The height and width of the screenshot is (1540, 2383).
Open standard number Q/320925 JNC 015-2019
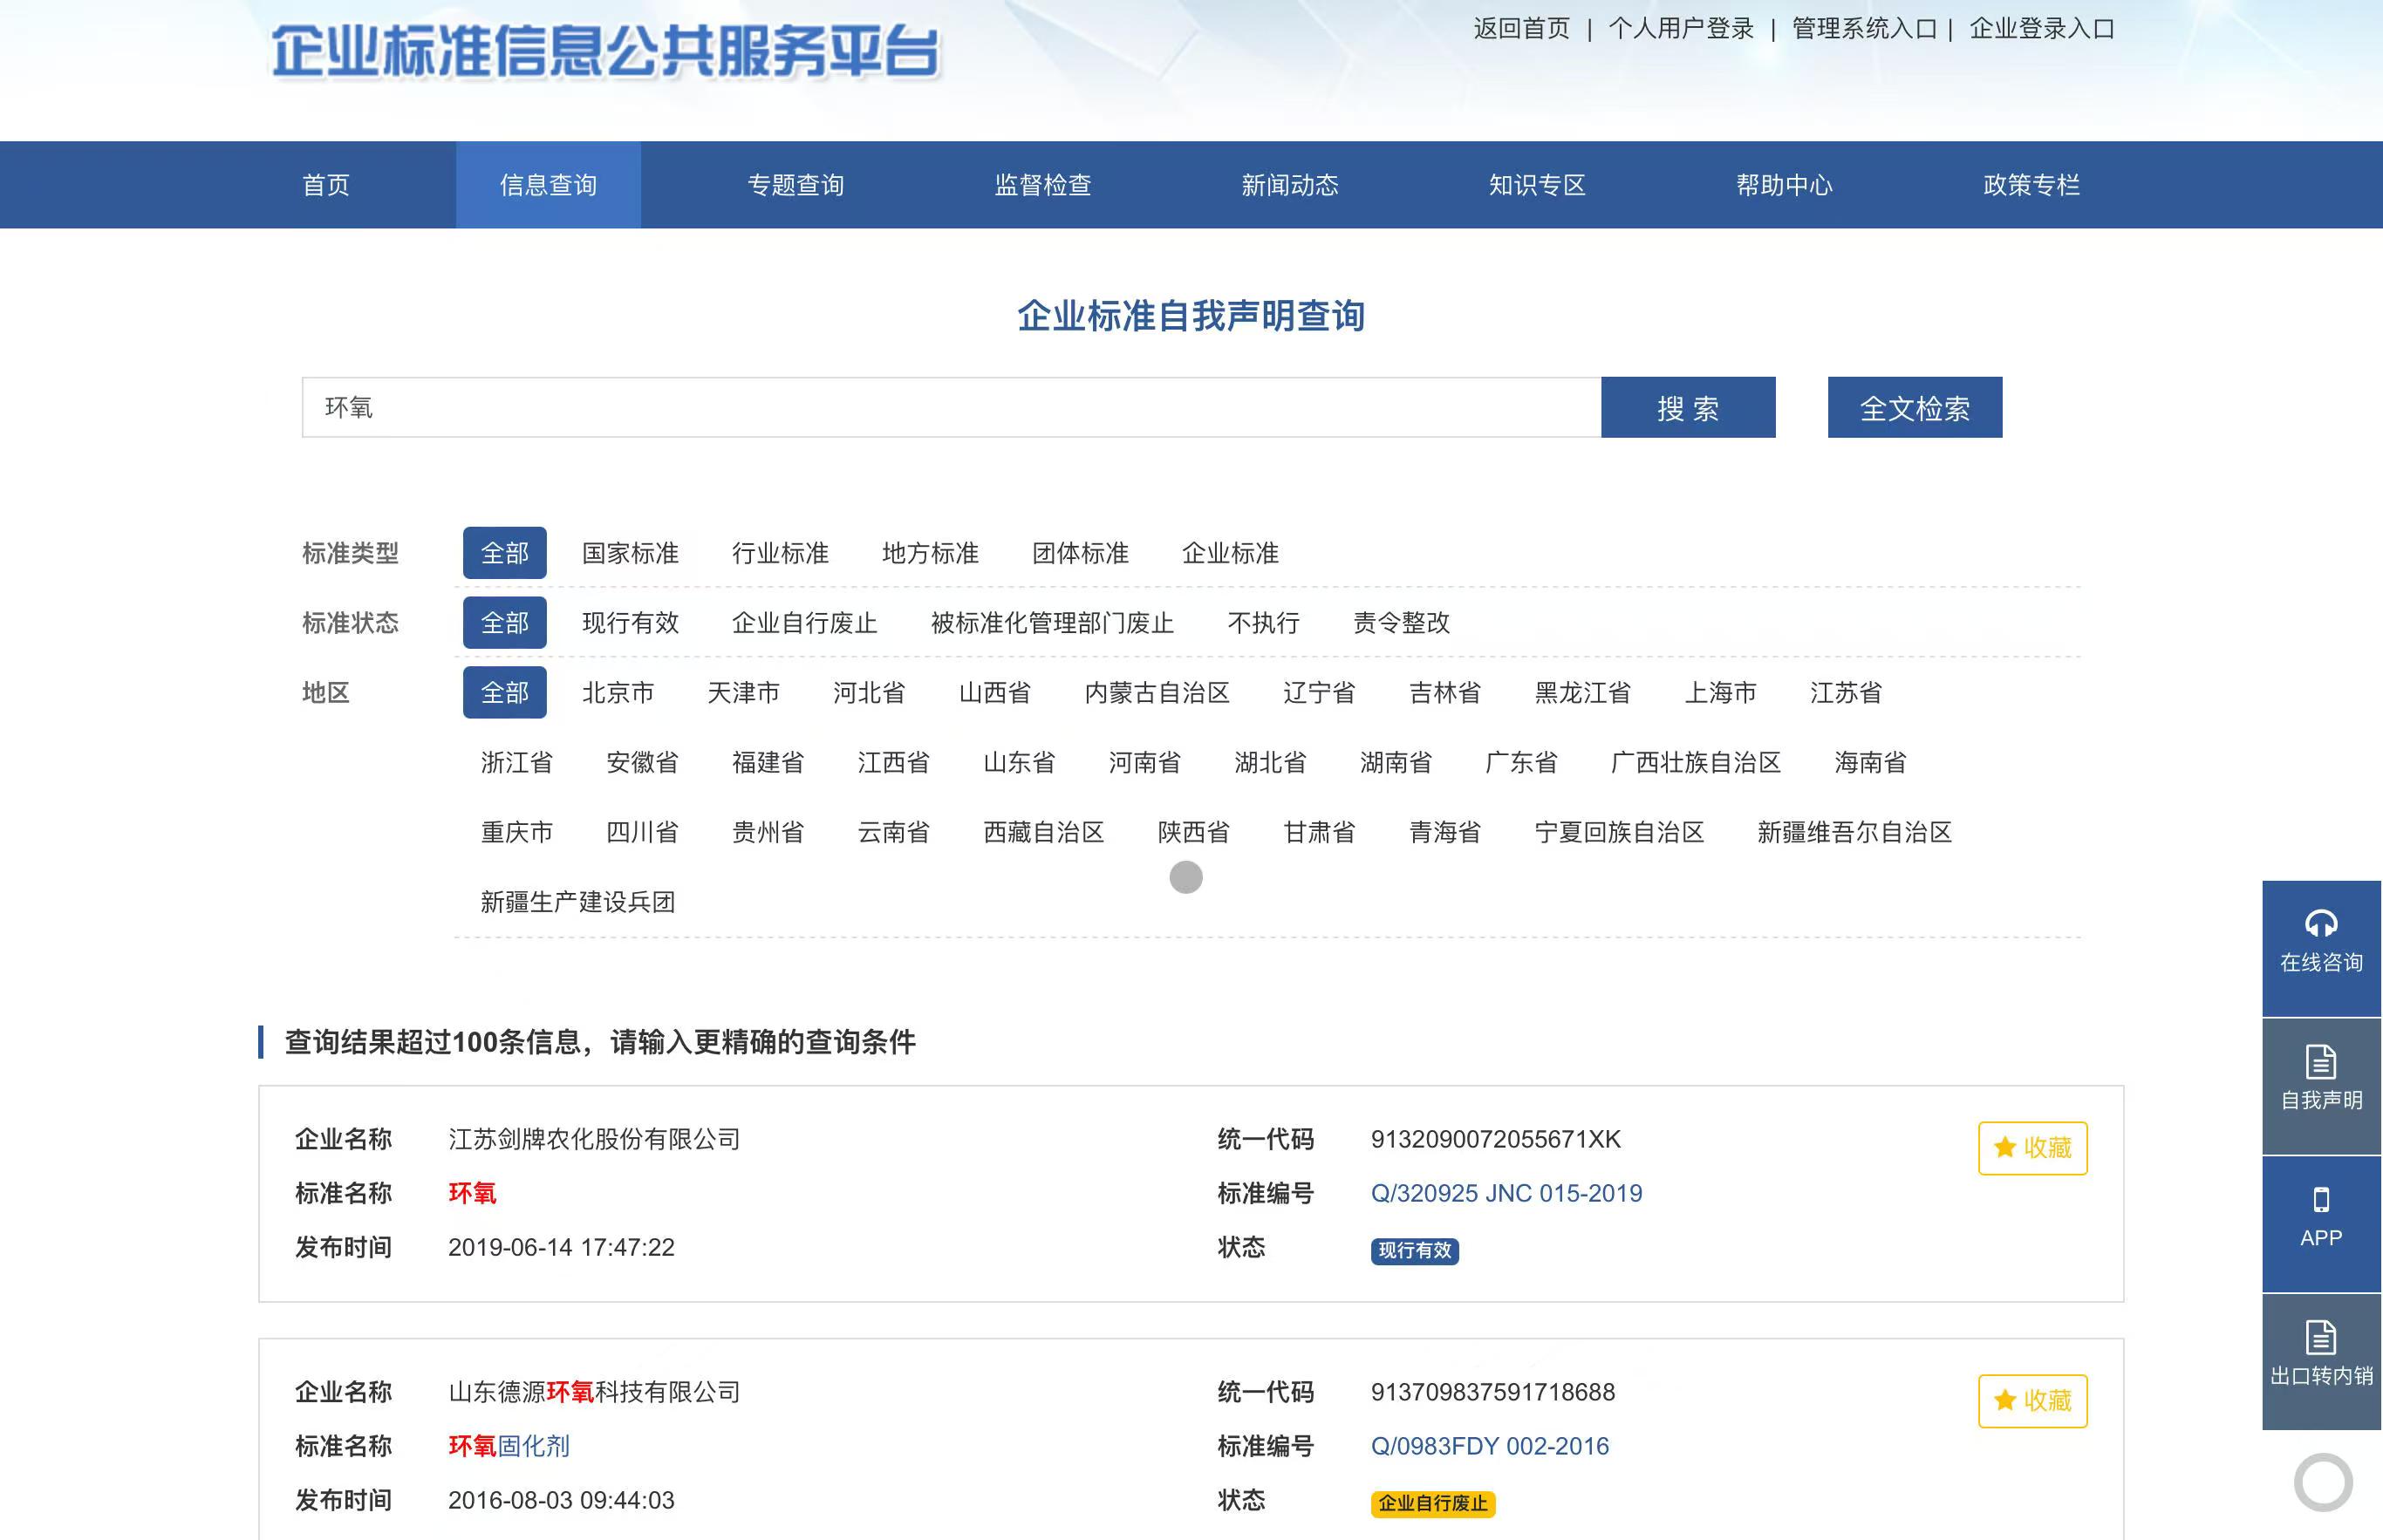click(1506, 1193)
